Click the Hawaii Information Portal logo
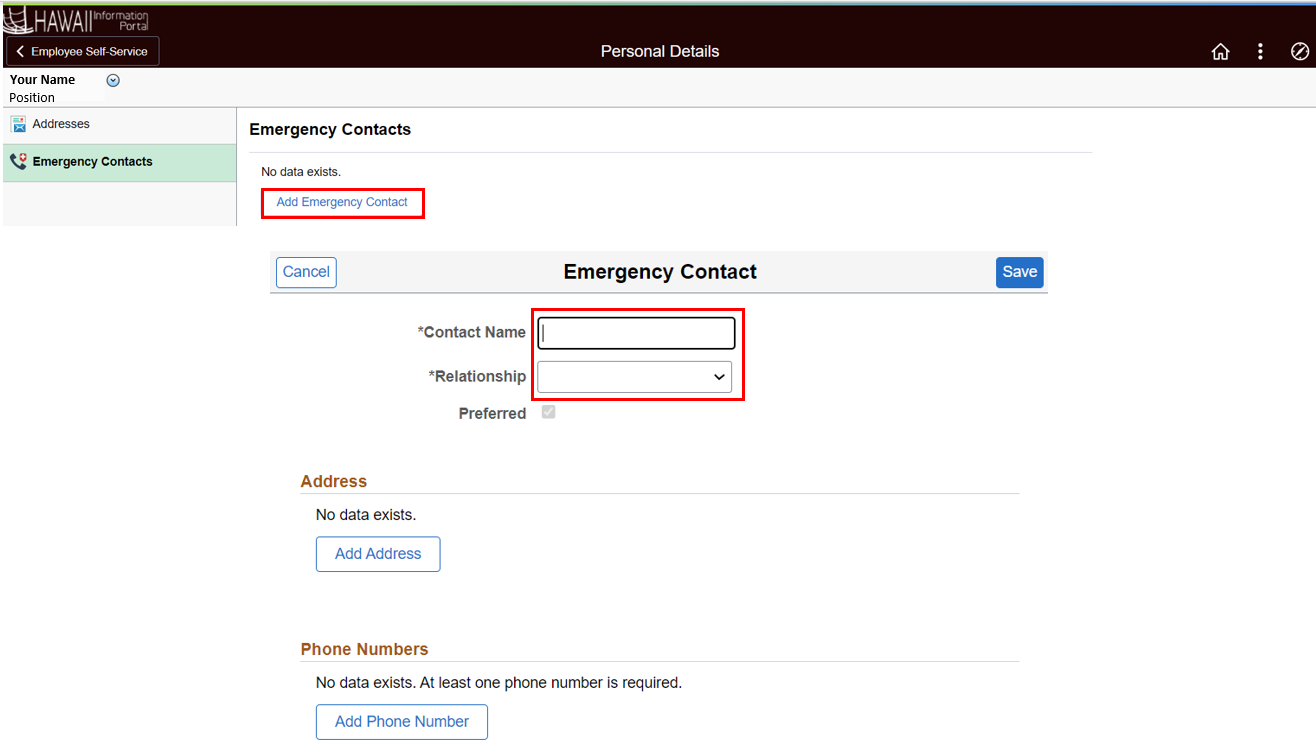Screen dimensions: 1316x746 [x=75, y=17]
